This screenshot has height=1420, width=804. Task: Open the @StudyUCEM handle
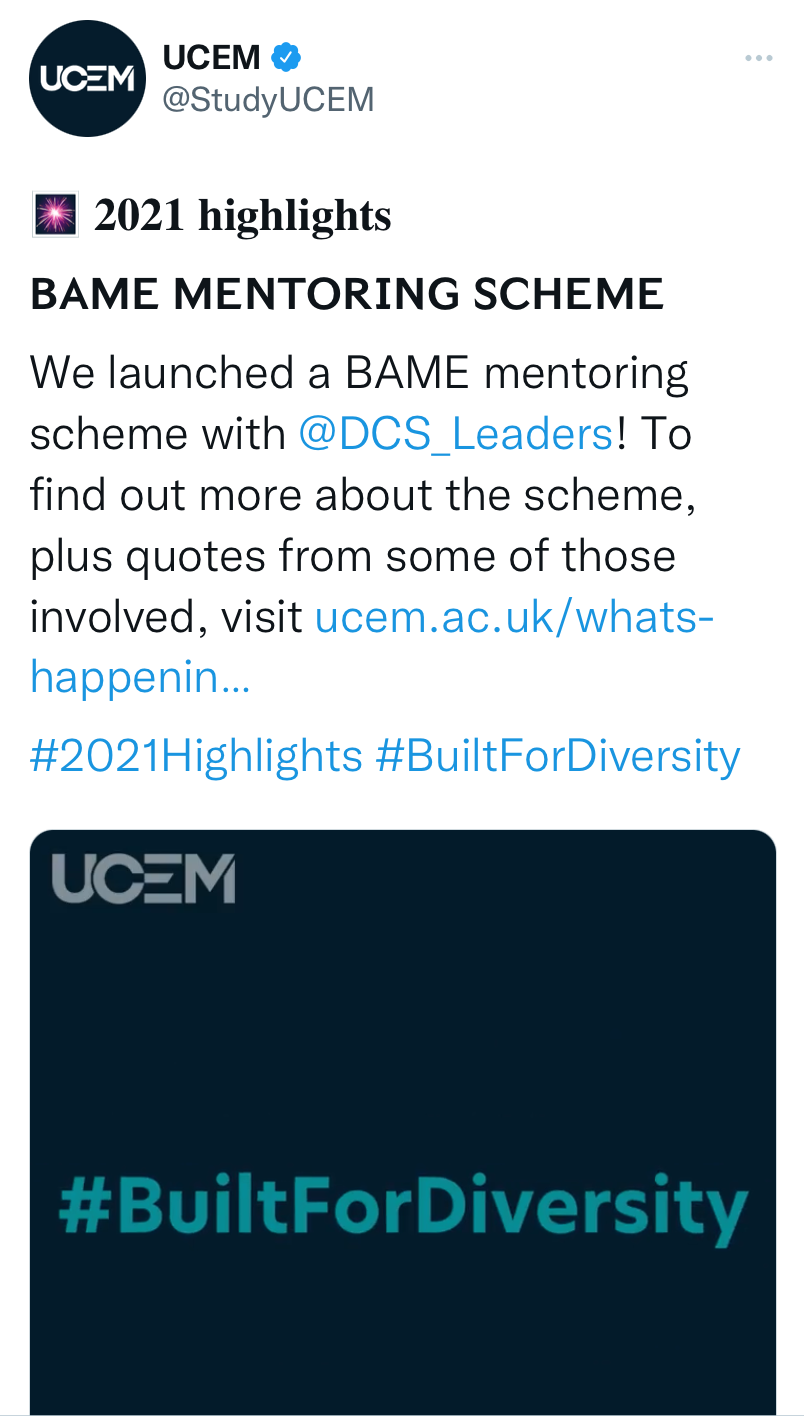tap(268, 100)
